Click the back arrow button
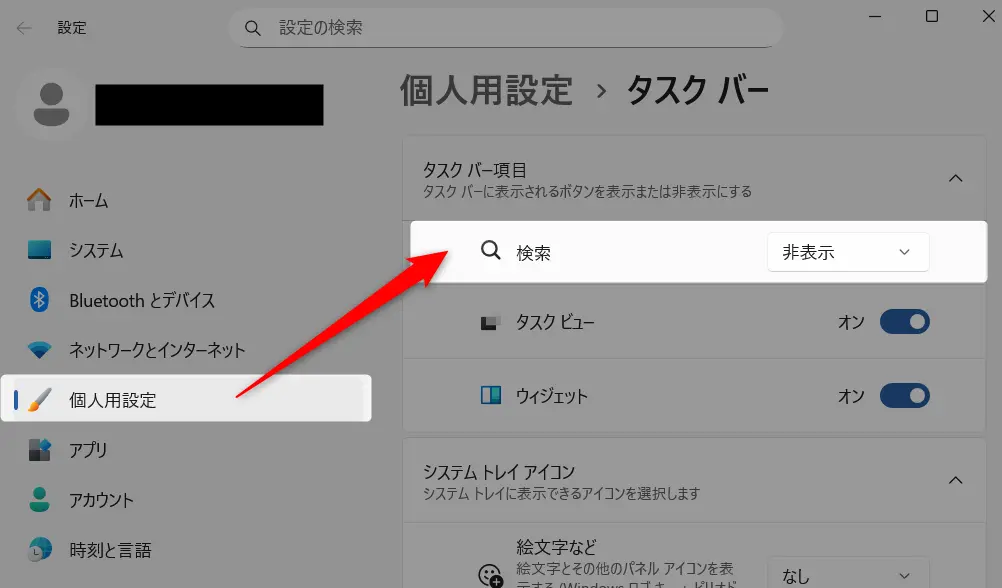 (x=22, y=27)
